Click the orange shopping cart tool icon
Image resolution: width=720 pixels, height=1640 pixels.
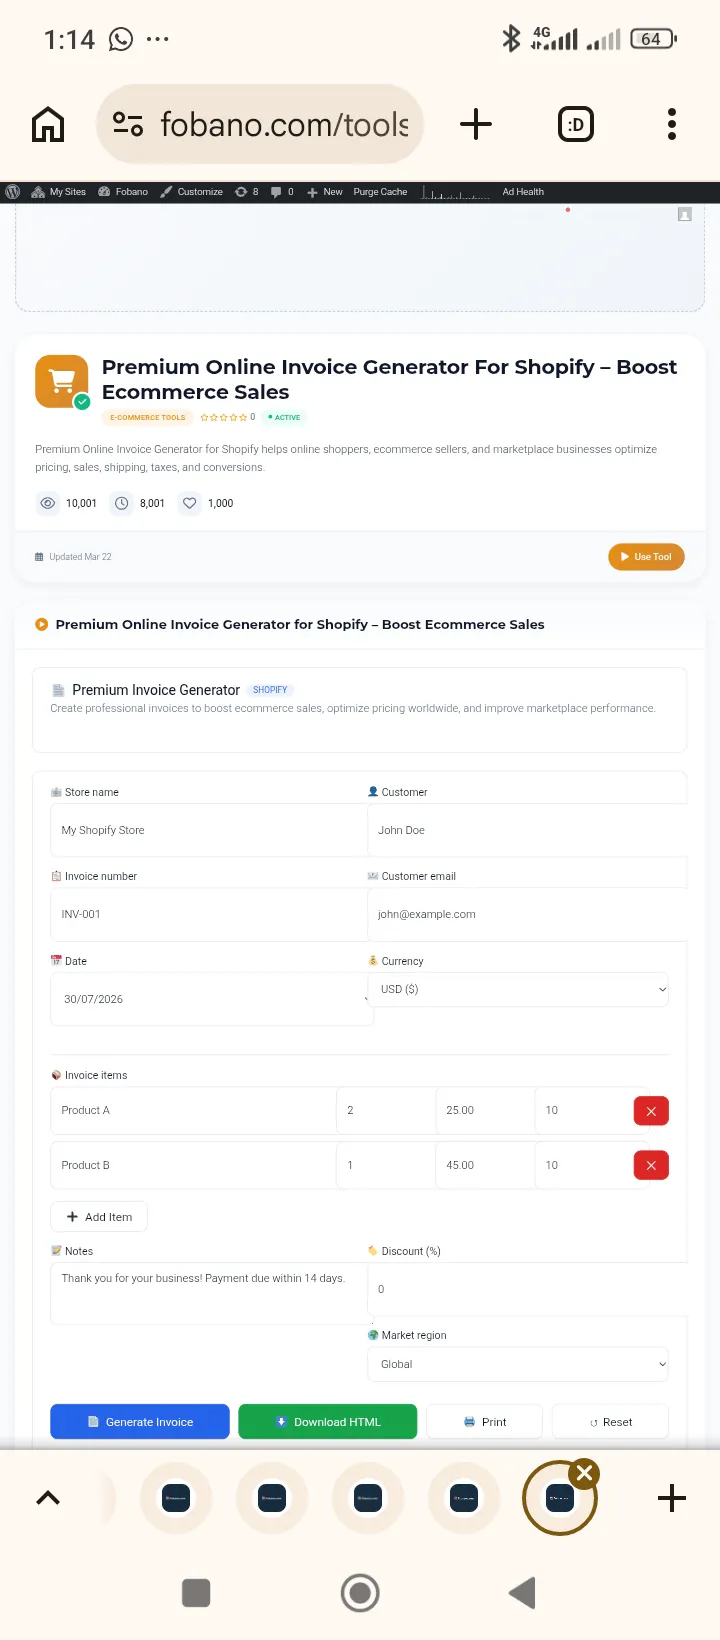(x=61, y=381)
